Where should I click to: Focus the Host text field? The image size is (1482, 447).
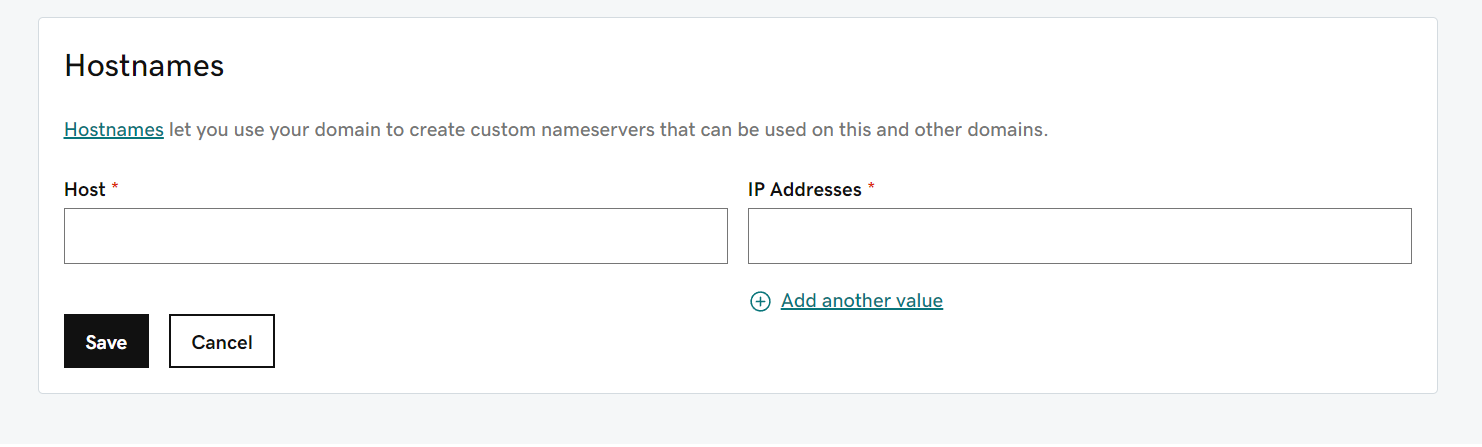pyautogui.click(x=395, y=236)
